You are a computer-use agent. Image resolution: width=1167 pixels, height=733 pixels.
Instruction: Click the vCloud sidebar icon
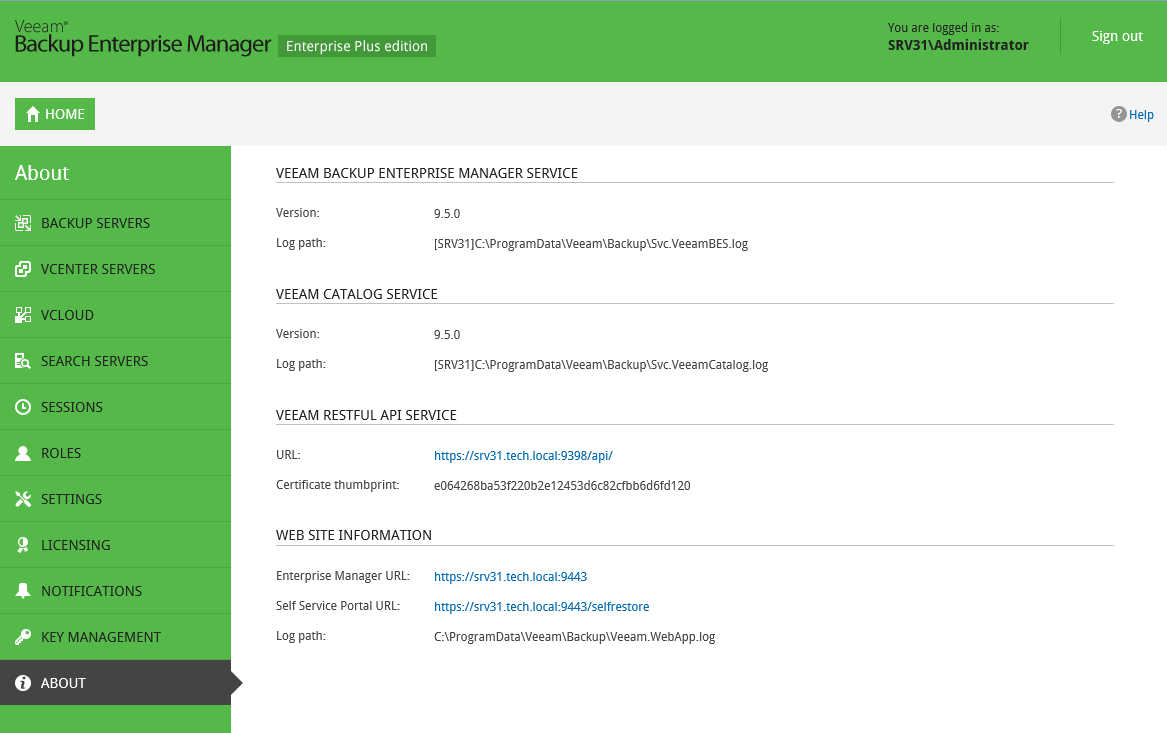point(23,315)
